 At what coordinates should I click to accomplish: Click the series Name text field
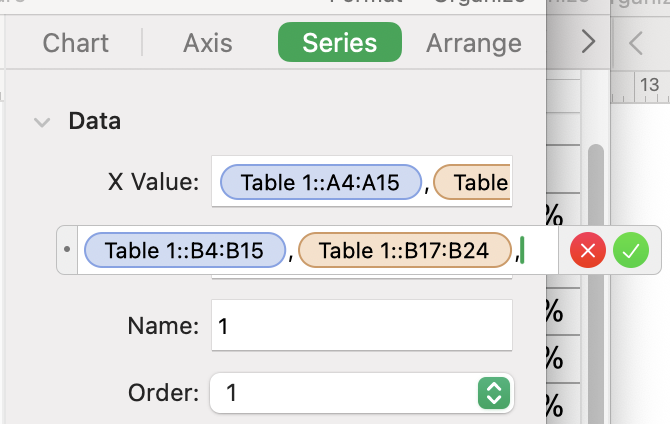(x=361, y=325)
